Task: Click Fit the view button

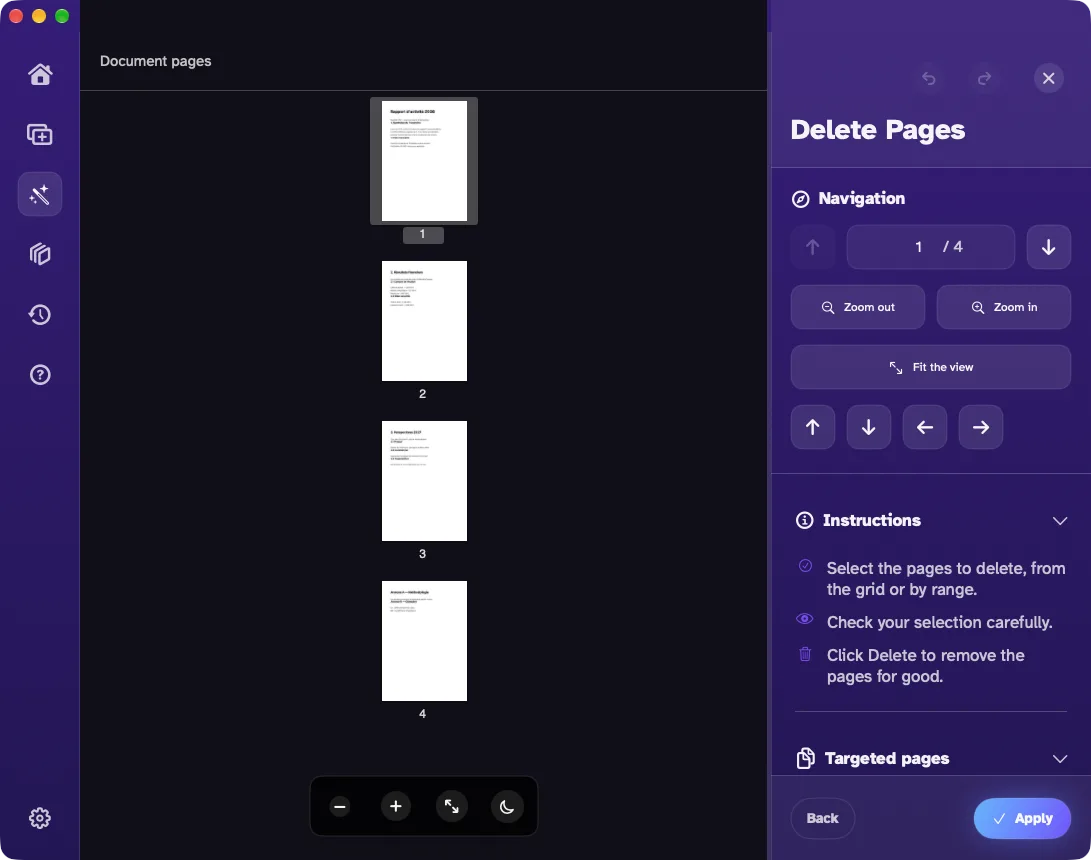Action: (931, 367)
